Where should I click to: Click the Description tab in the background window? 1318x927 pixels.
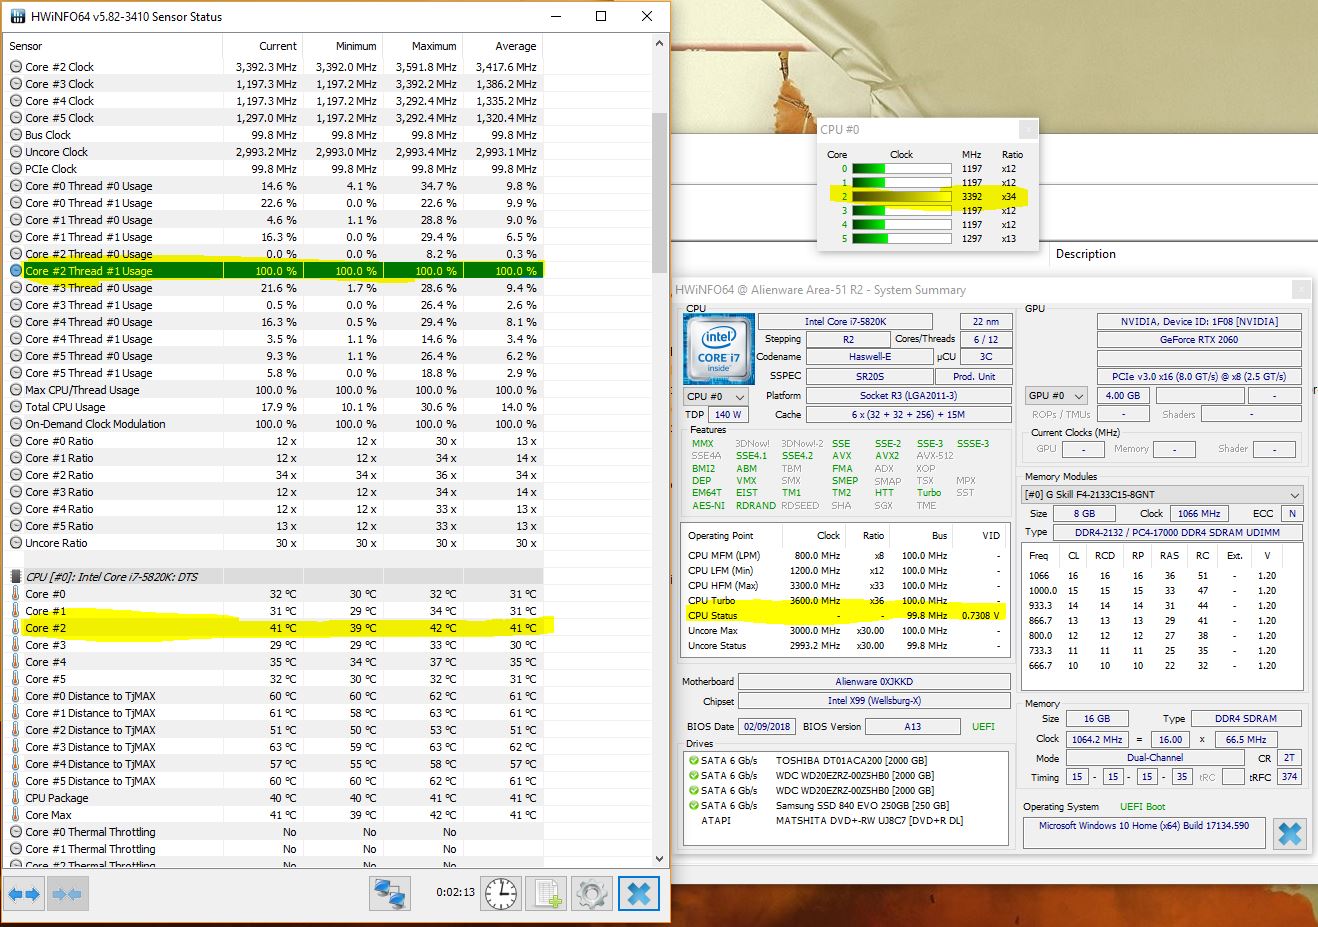[x=1085, y=254]
